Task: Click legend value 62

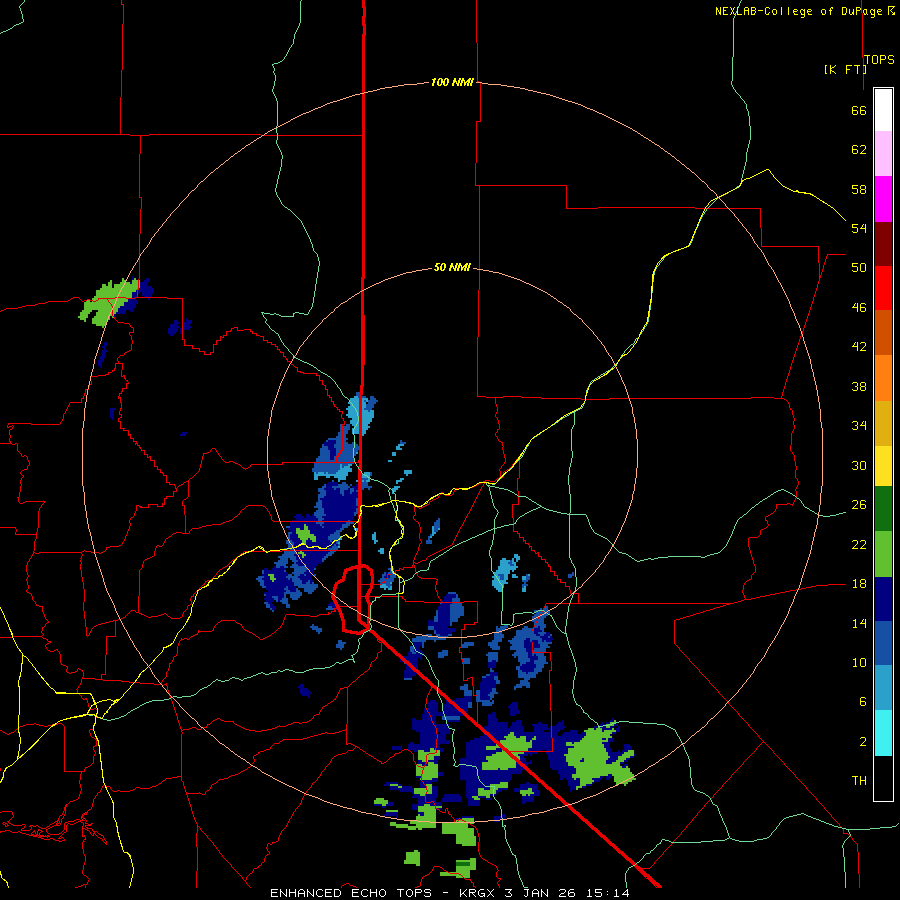Action: pos(859,150)
